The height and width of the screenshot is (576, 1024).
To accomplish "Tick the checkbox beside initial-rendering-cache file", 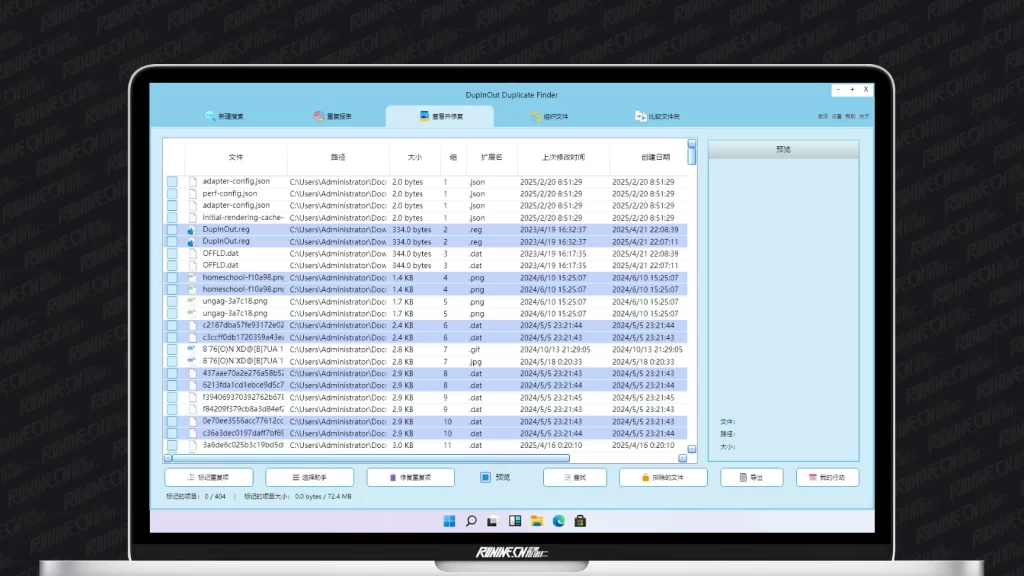I will pos(172,218).
